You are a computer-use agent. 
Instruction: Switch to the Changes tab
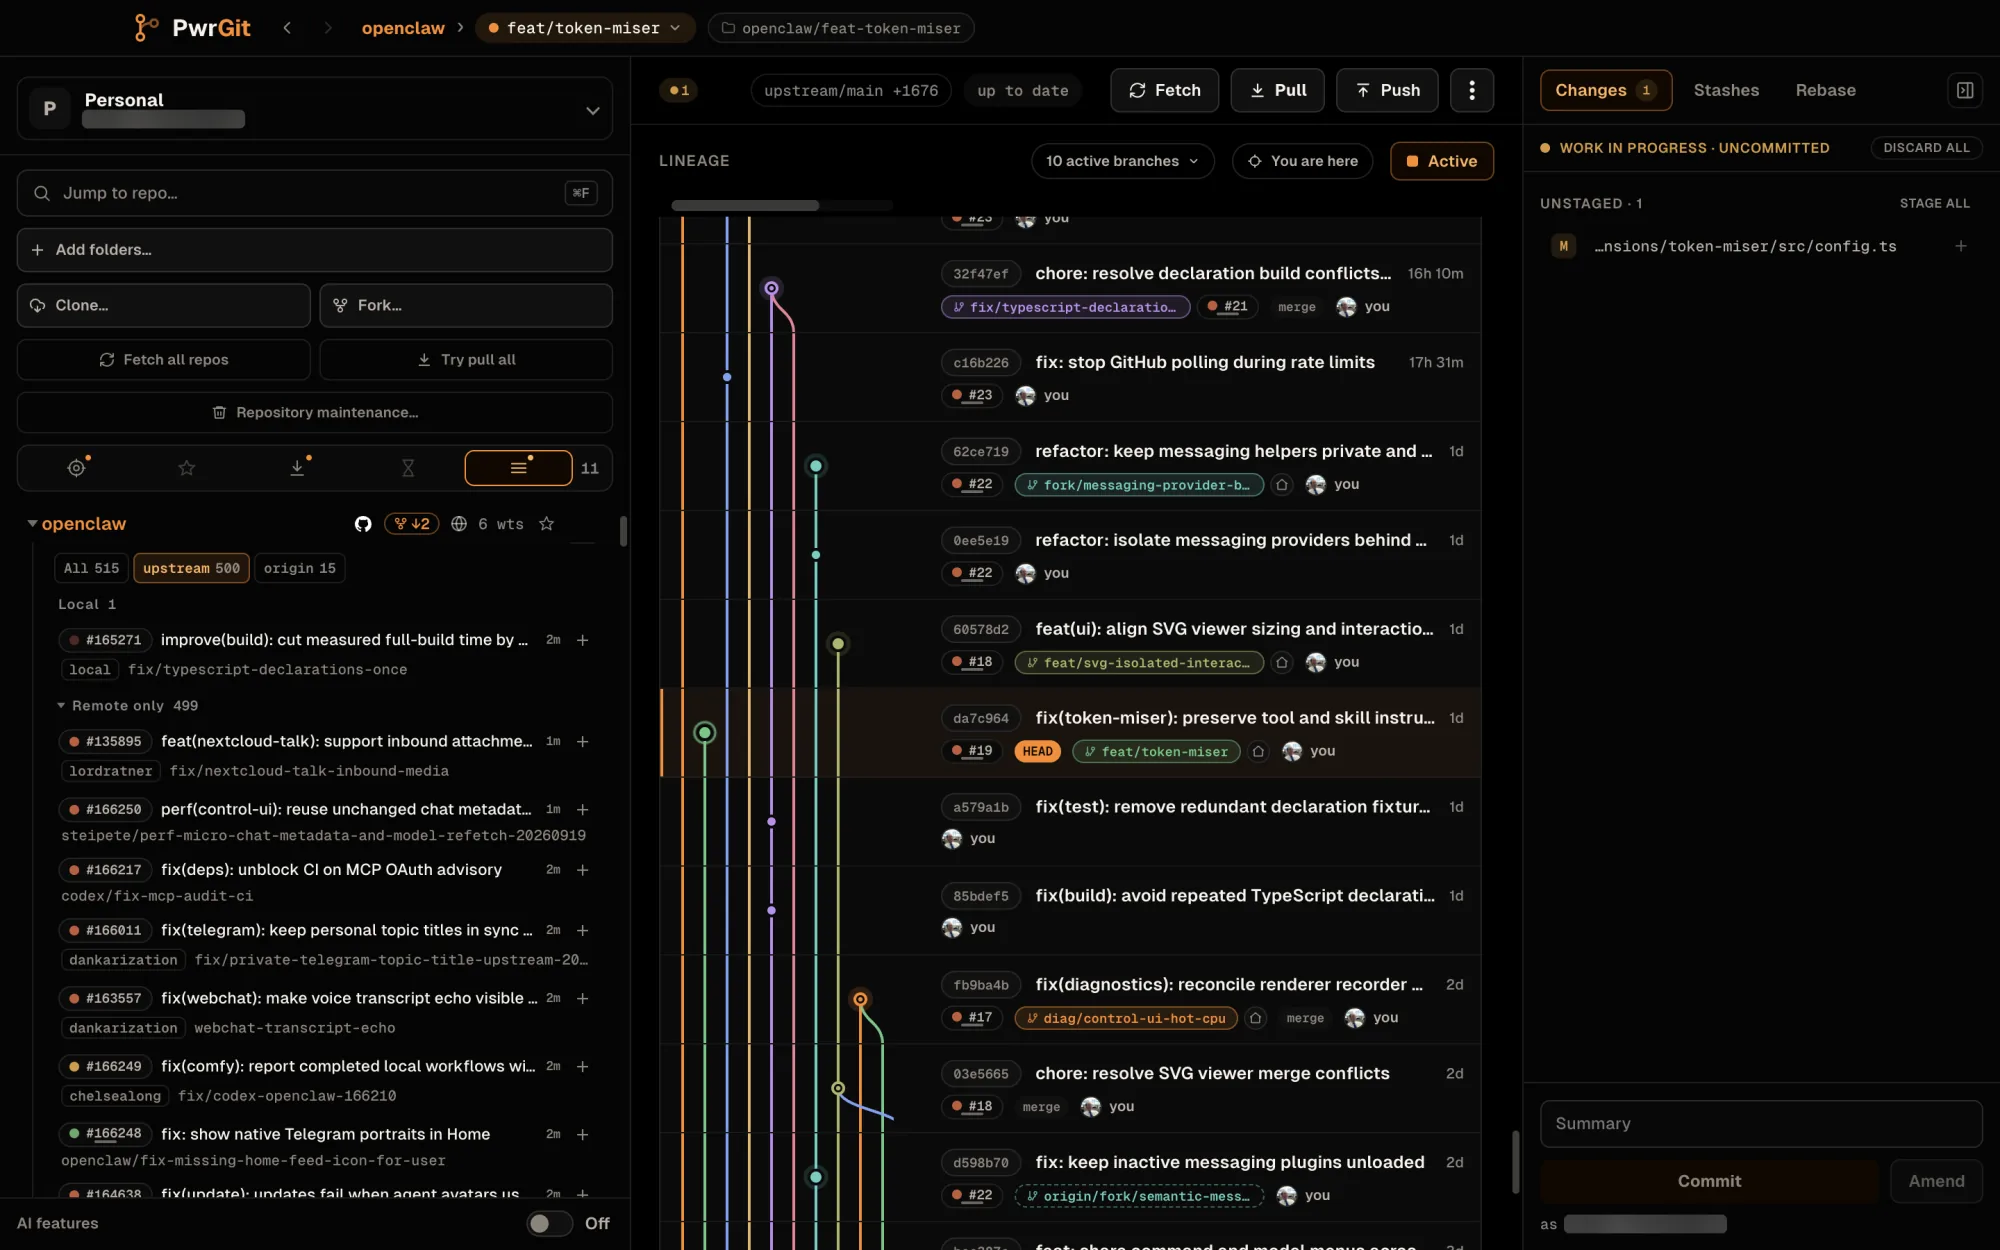[1605, 90]
